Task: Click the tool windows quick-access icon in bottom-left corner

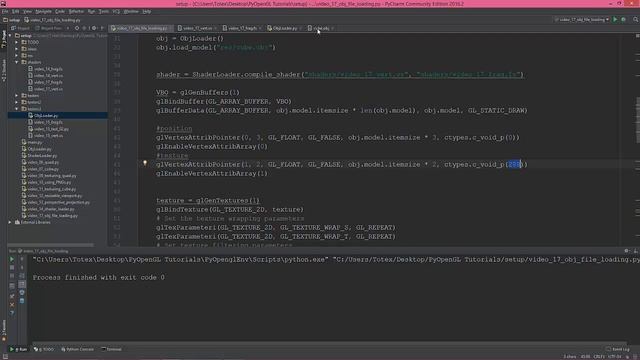Action: coord(5,356)
